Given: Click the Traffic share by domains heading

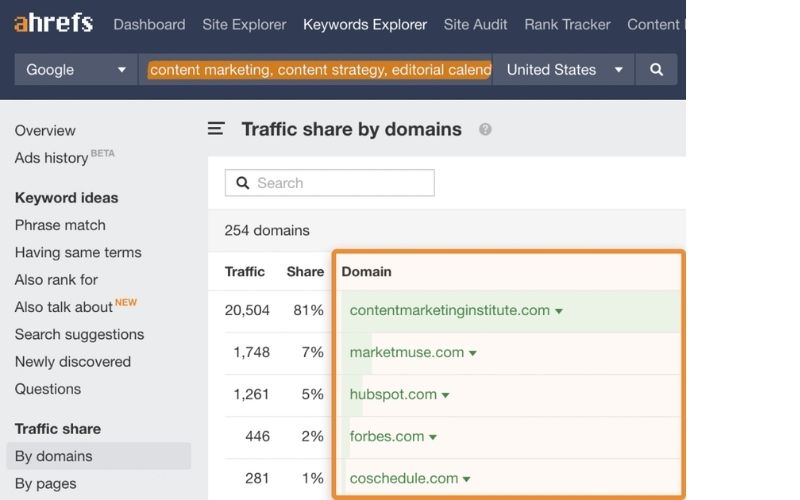Looking at the screenshot, I should 352,130.
